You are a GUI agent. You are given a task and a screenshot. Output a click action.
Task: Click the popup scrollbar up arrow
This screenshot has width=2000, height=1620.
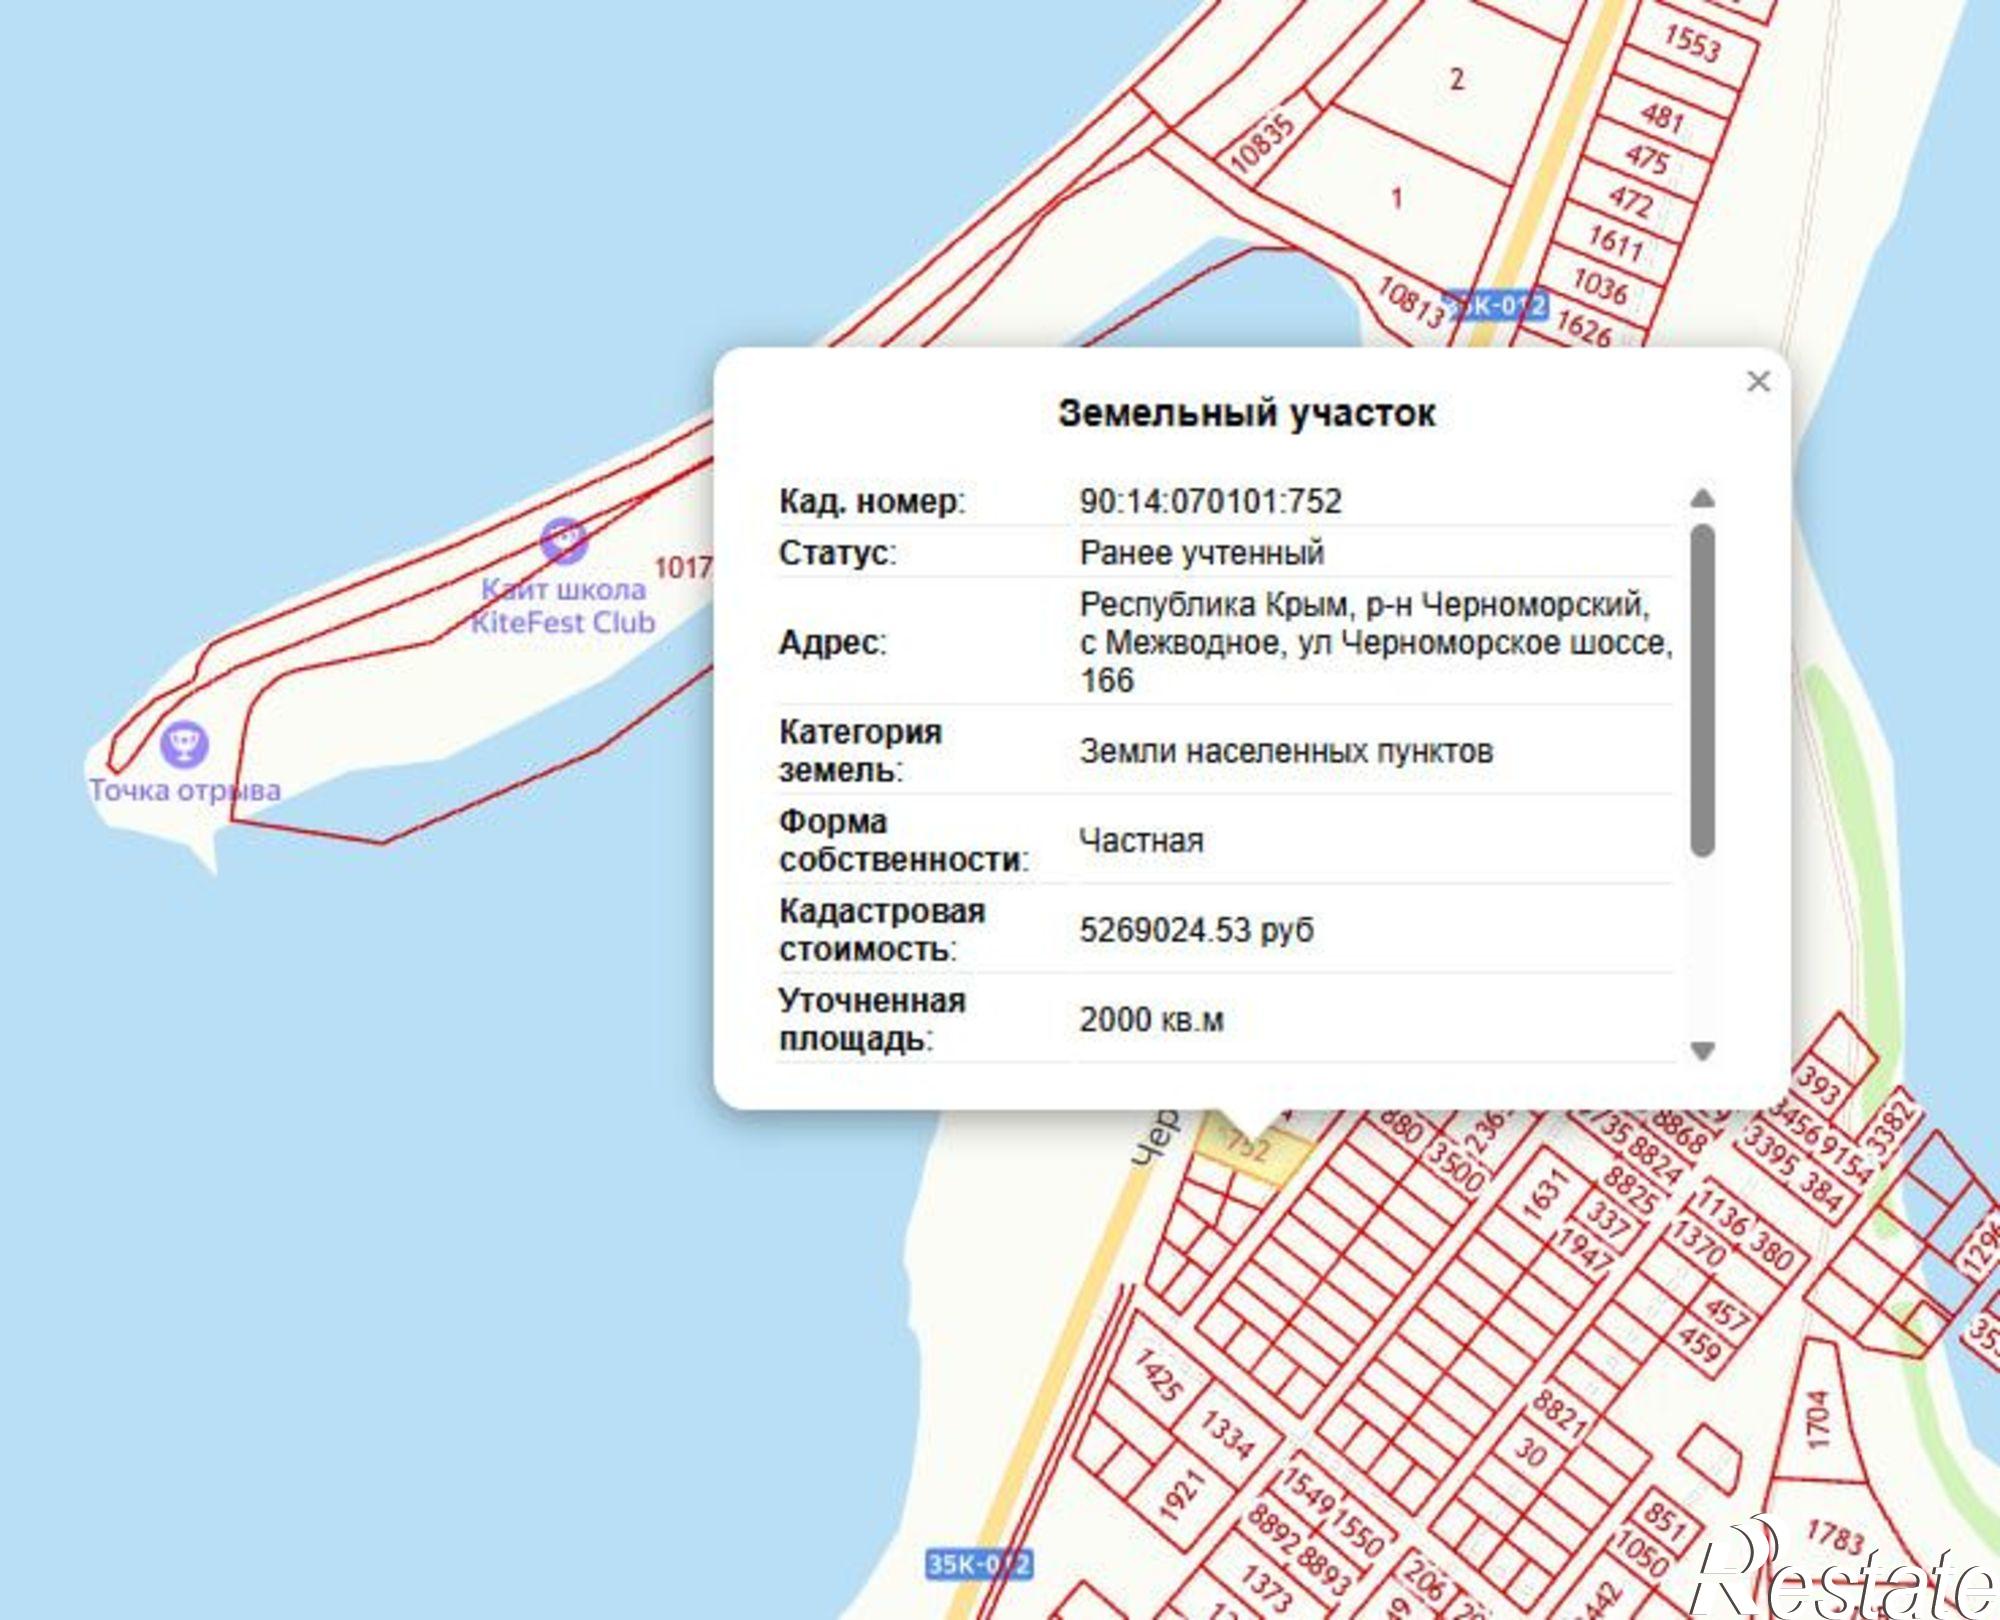1702,498
